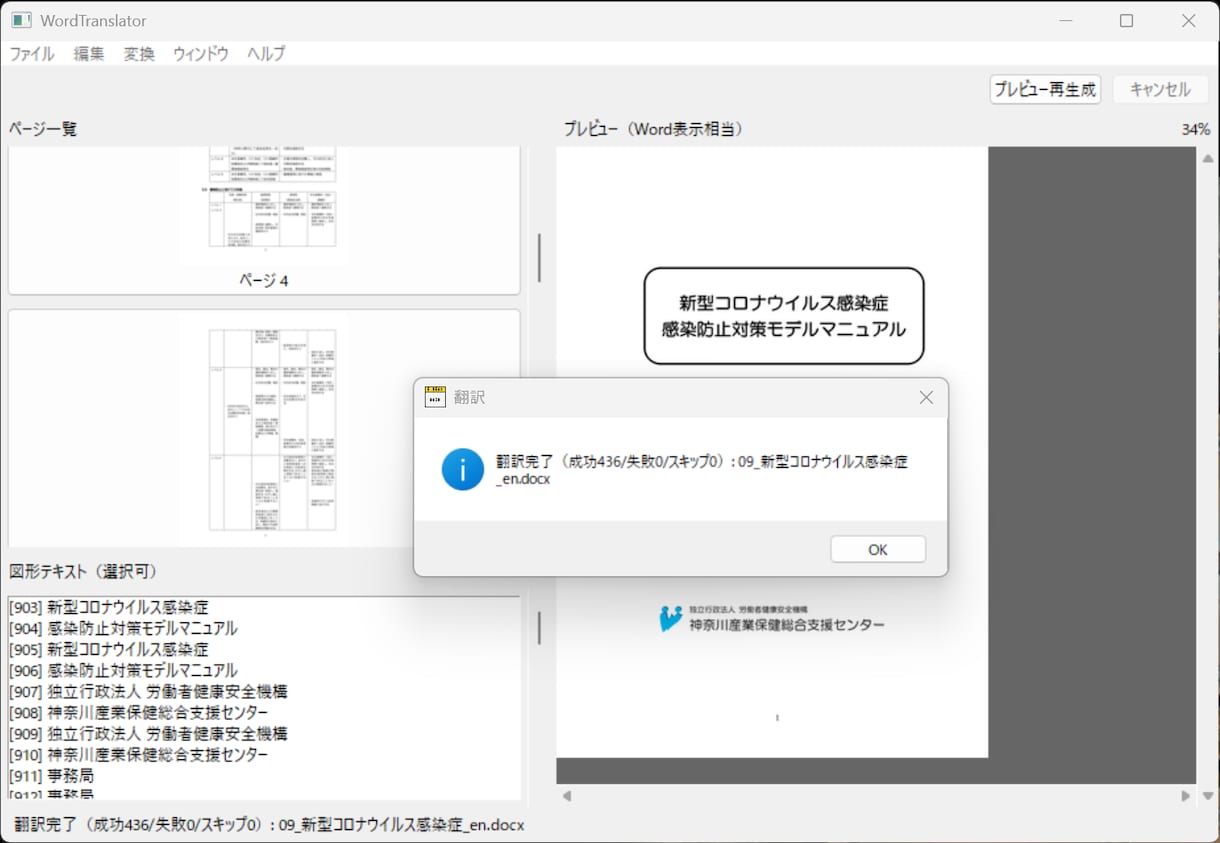1220x843 pixels.
Task: Select row [906] 感染防止対策モデルマニュアル
Action: 264,670
